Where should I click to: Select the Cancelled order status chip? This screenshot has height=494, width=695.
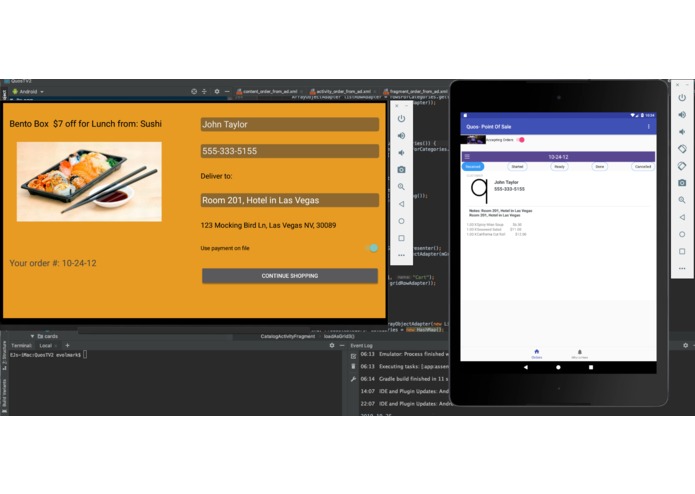(643, 167)
